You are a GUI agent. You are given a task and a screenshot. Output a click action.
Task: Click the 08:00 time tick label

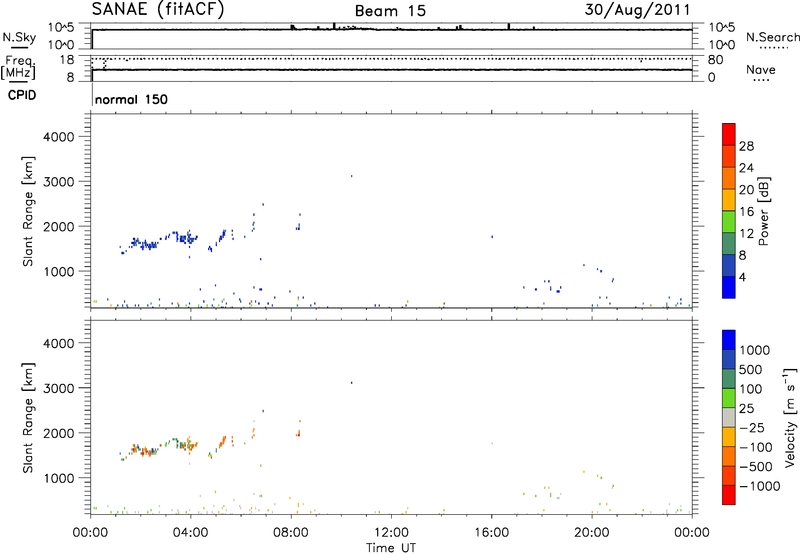(291, 533)
